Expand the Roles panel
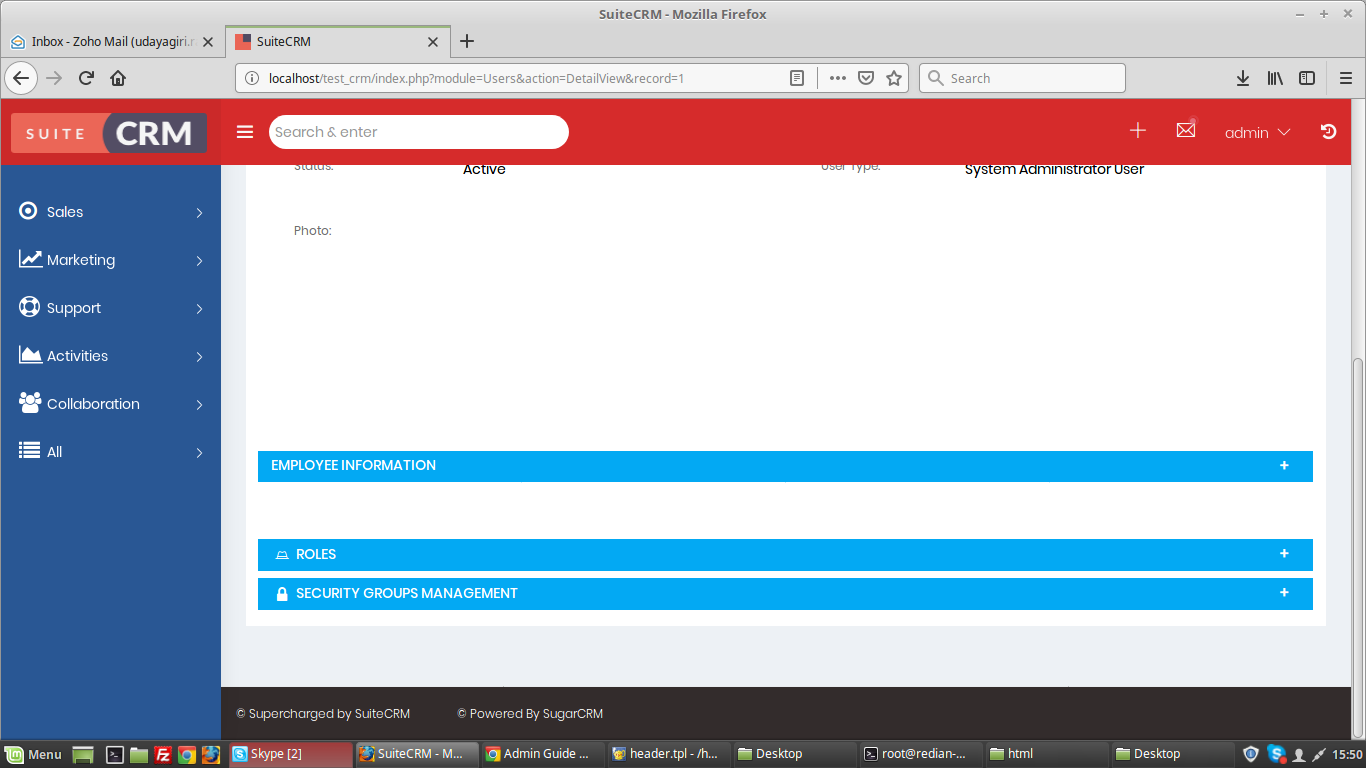1366x768 pixels. pos(785,555)
